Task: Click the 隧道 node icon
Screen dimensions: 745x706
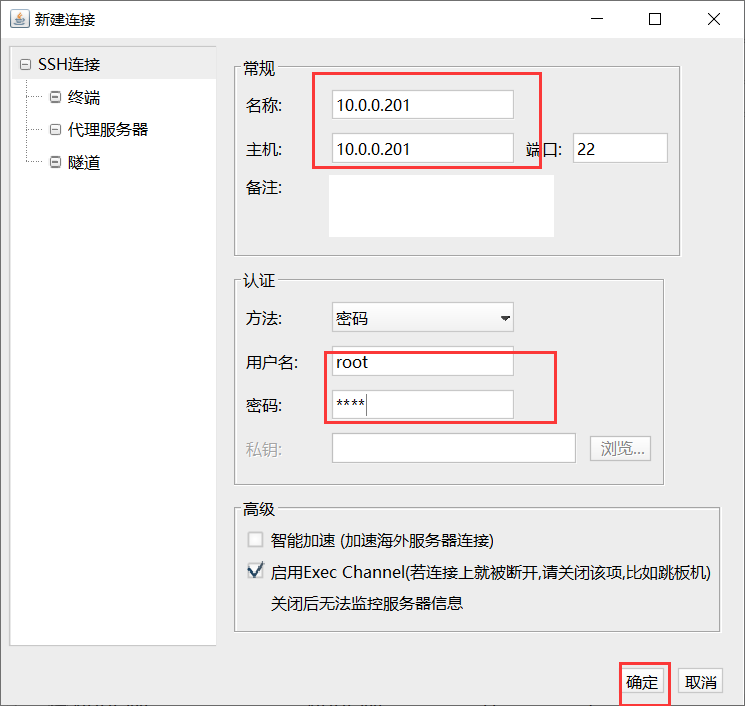Action: [55, 162]
